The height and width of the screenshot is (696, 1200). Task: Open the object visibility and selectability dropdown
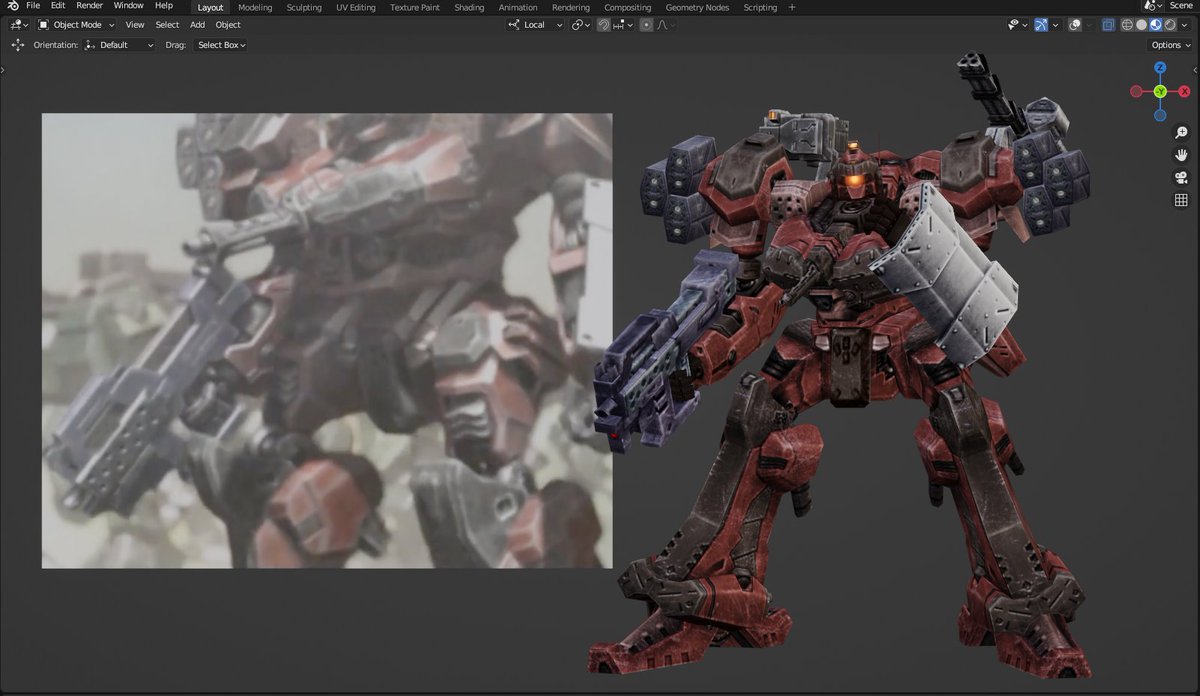[x=1018, y=25]
